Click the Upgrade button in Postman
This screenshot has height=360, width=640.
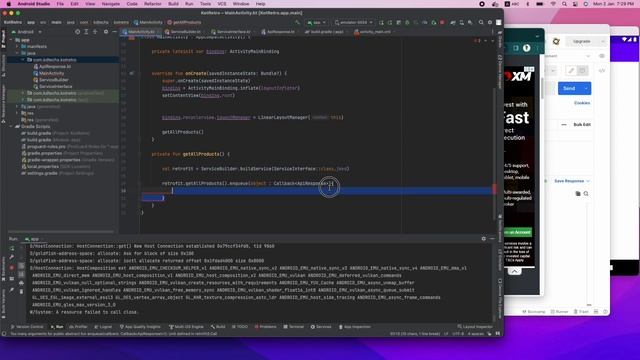click(x=582, y=42)
